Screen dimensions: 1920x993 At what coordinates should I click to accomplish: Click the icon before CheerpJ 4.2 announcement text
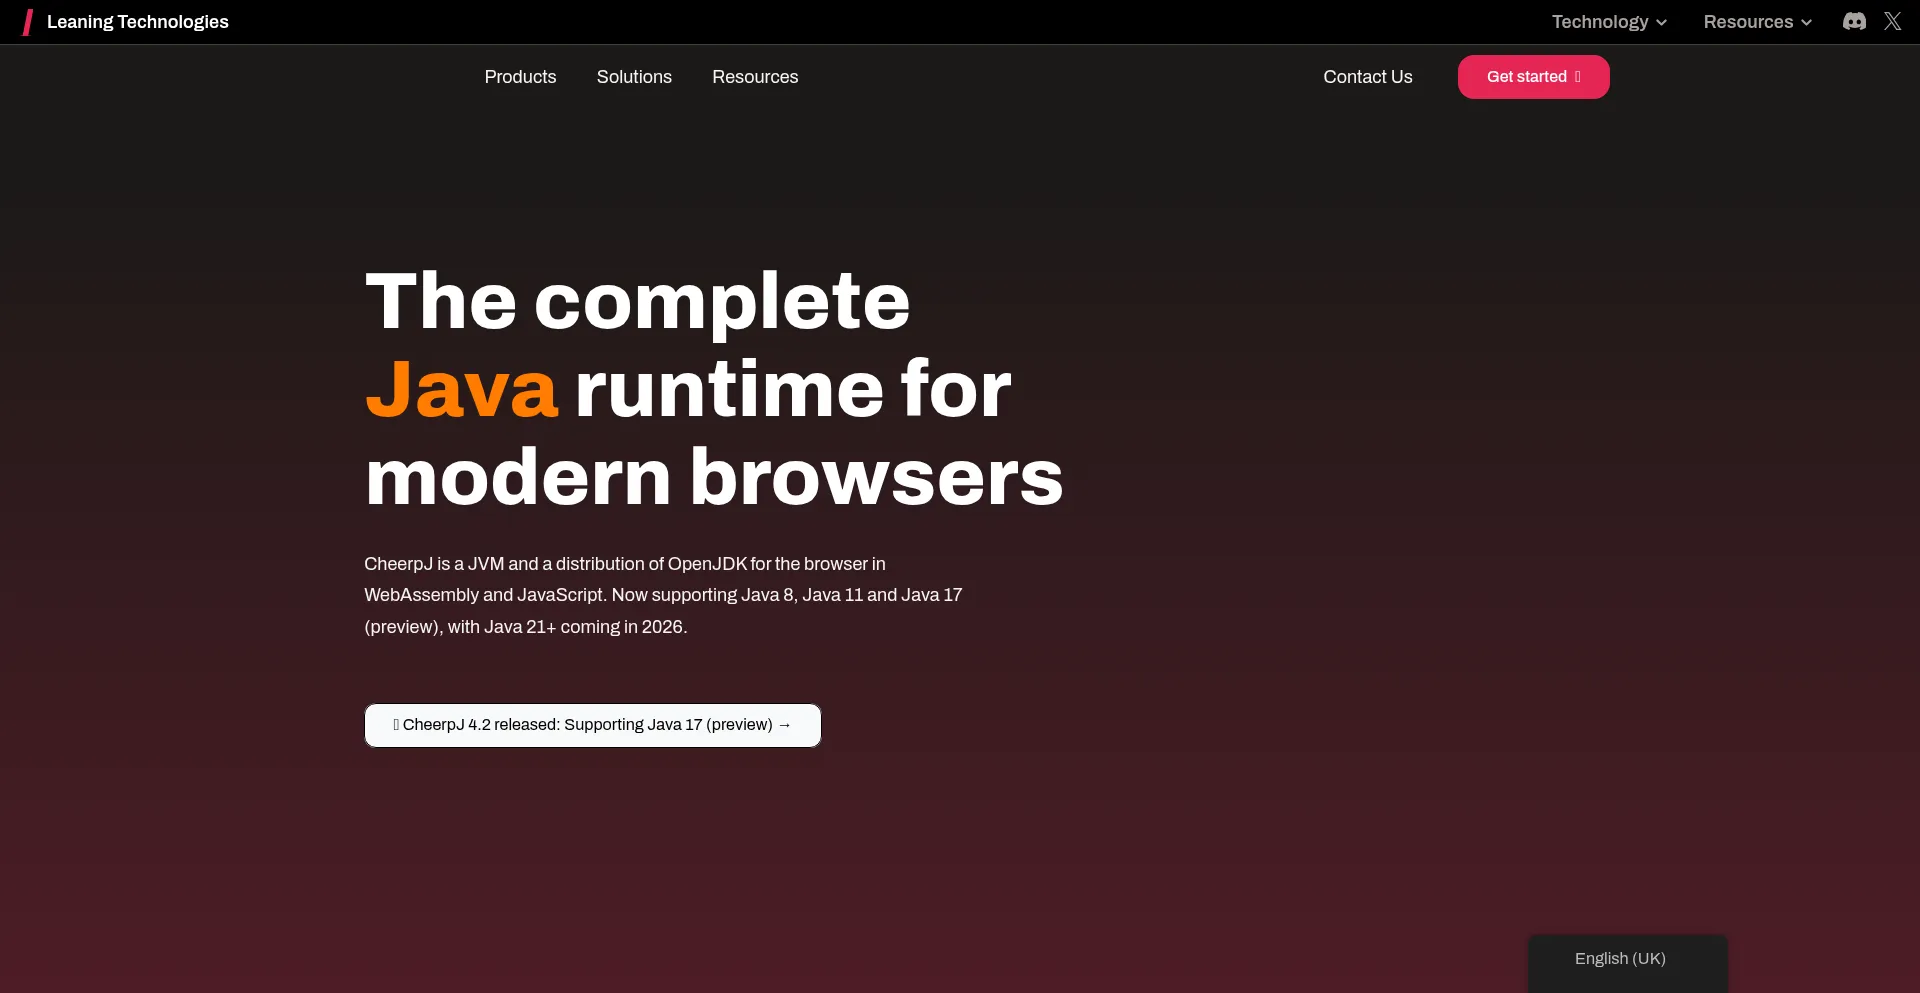click(x=396, y=725)
